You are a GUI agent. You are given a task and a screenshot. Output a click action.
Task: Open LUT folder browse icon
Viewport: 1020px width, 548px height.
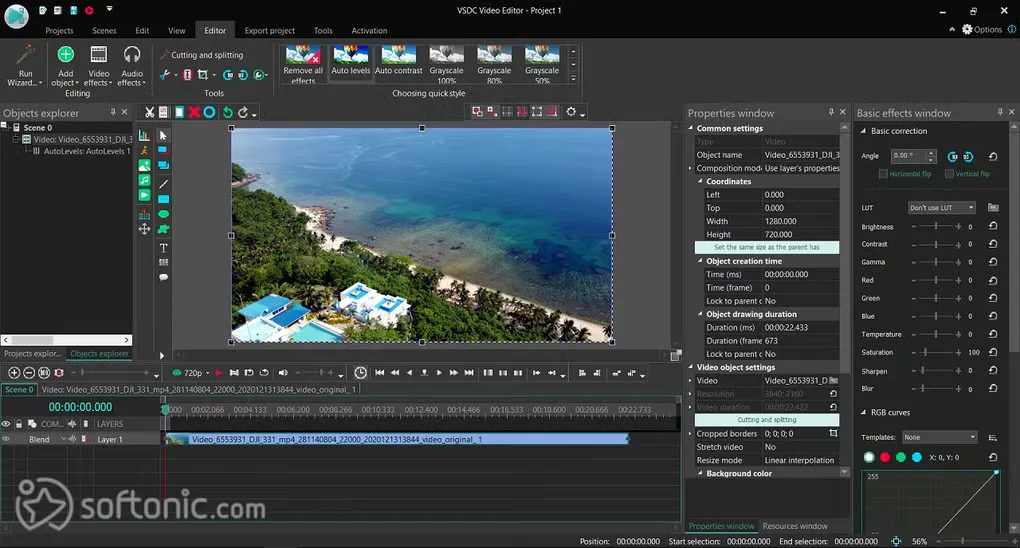coord(993,208)
